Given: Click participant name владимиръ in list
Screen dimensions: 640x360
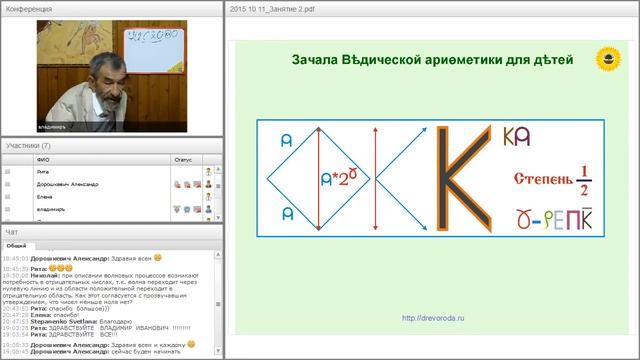Looking at the screenshot, I should pyautogui.click(x=51, y=209).
